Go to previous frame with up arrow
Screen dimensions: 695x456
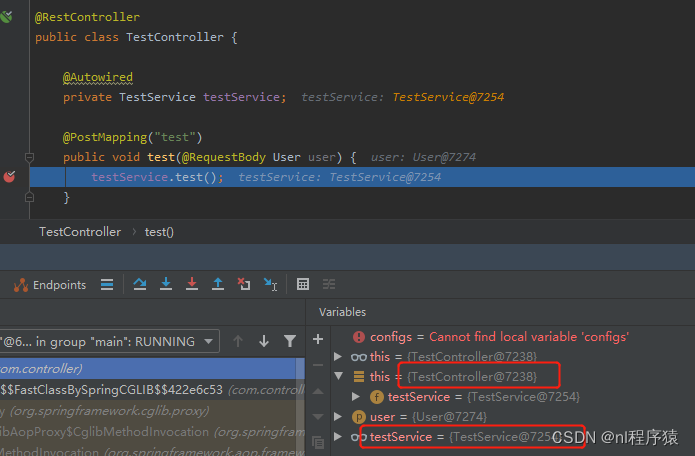point(238,341)
